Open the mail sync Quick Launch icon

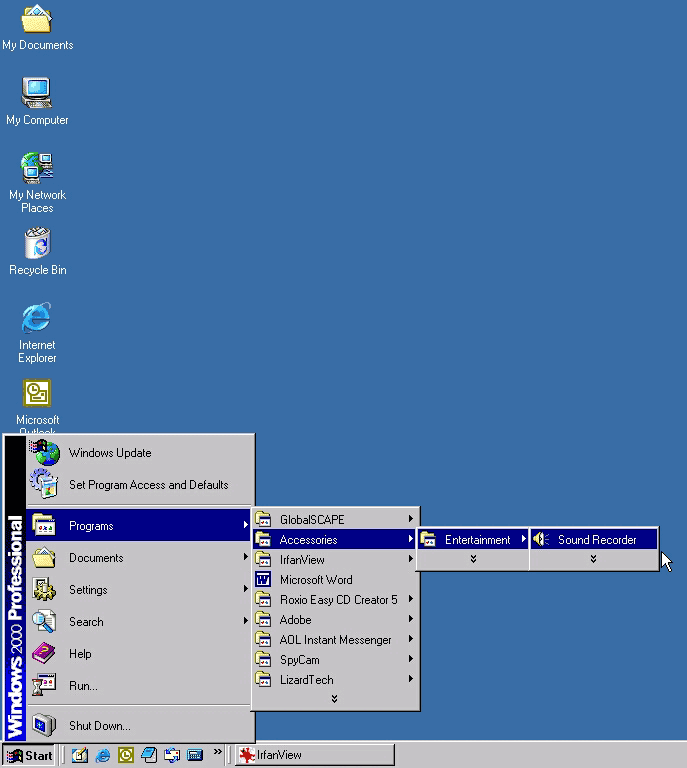point(172,755)
